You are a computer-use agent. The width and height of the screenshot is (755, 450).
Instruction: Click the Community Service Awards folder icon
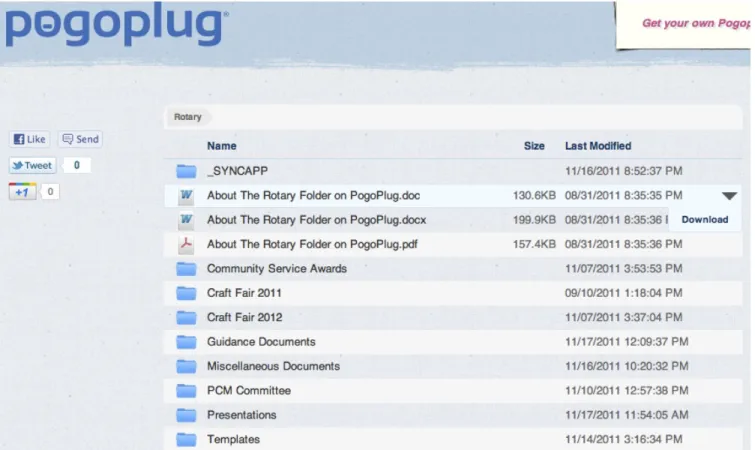pyautogui.click(x=186, y=269)
